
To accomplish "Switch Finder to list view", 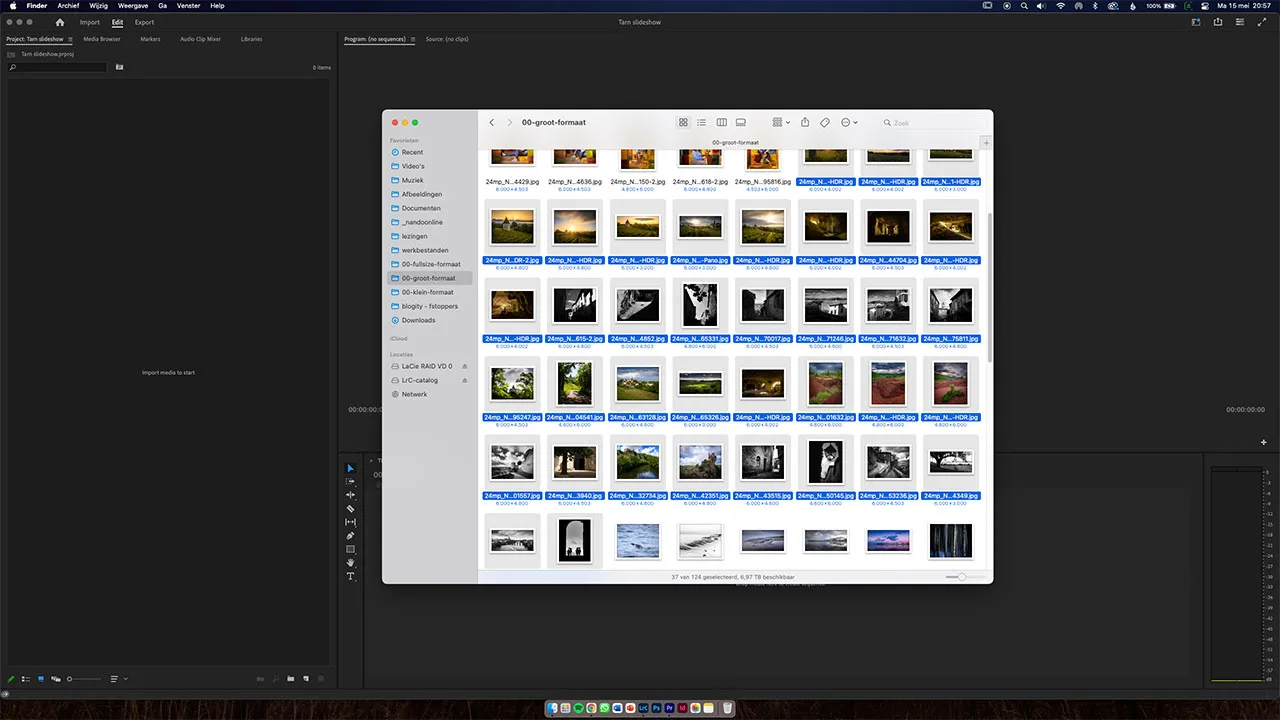I will [701, 122].
